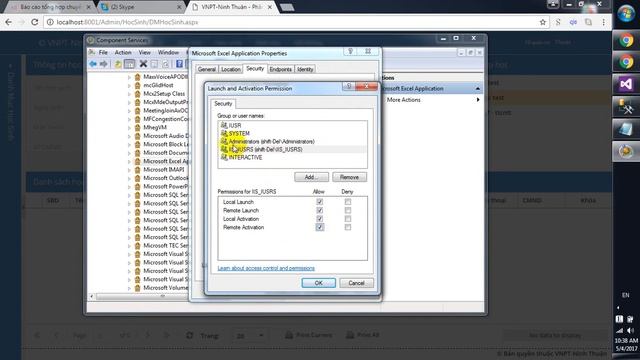Toggle Allow for Local Launch
This screenshot has width=640, height=360.
(320, 202)
